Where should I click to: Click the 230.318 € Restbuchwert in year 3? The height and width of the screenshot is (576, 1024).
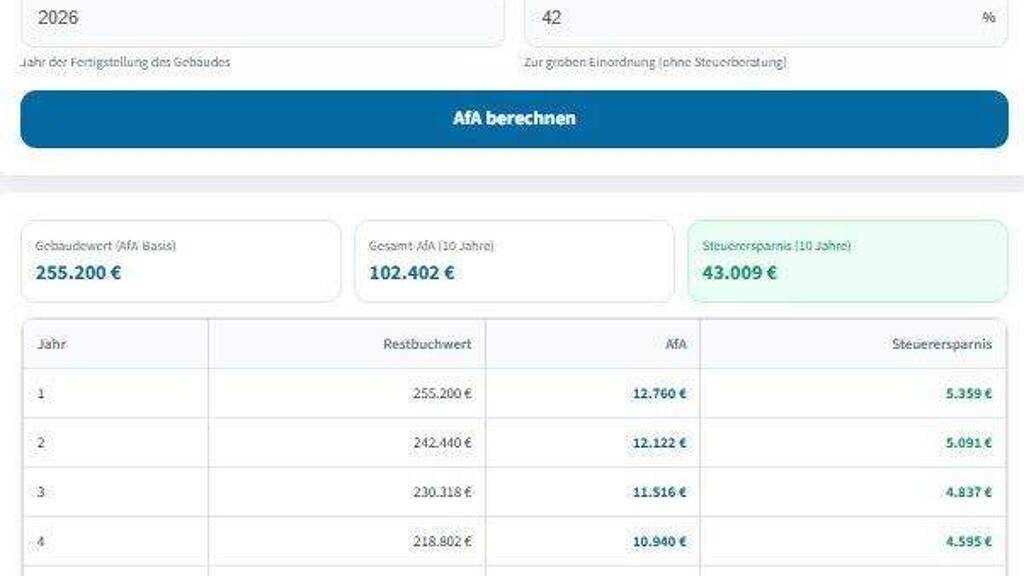(x=442, y=492)
